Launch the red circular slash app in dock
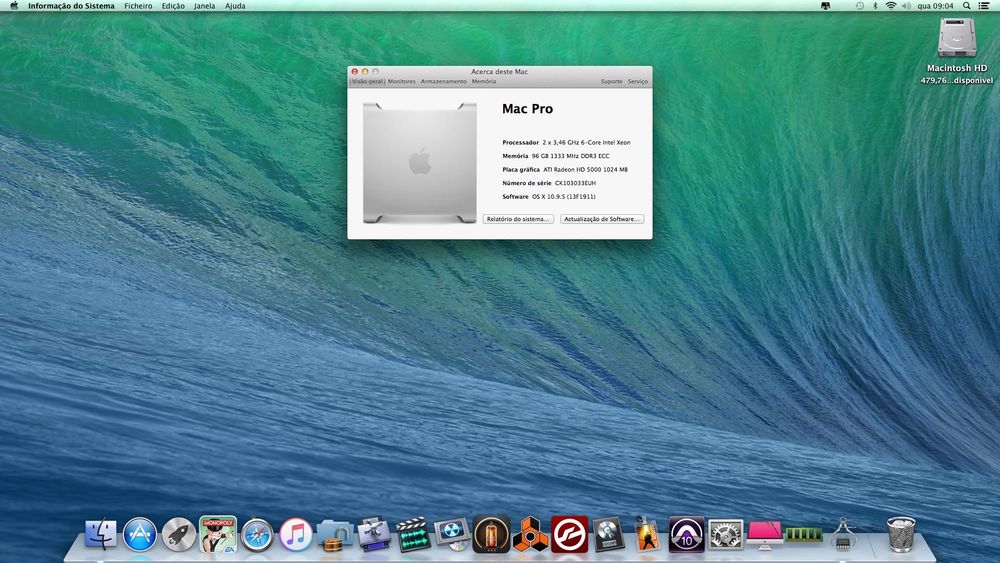 (x=570, y=534)
